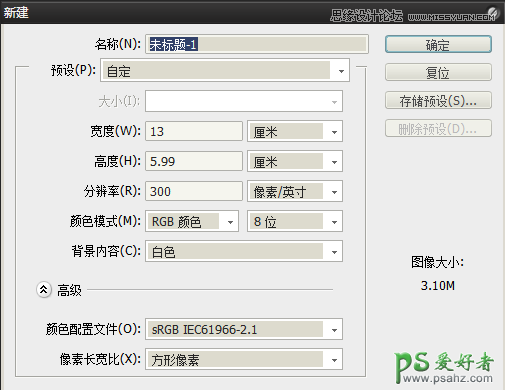Click the 删除预设(D)... button
This screenshot has width=505, height=390.
click(x=438, y=128)
